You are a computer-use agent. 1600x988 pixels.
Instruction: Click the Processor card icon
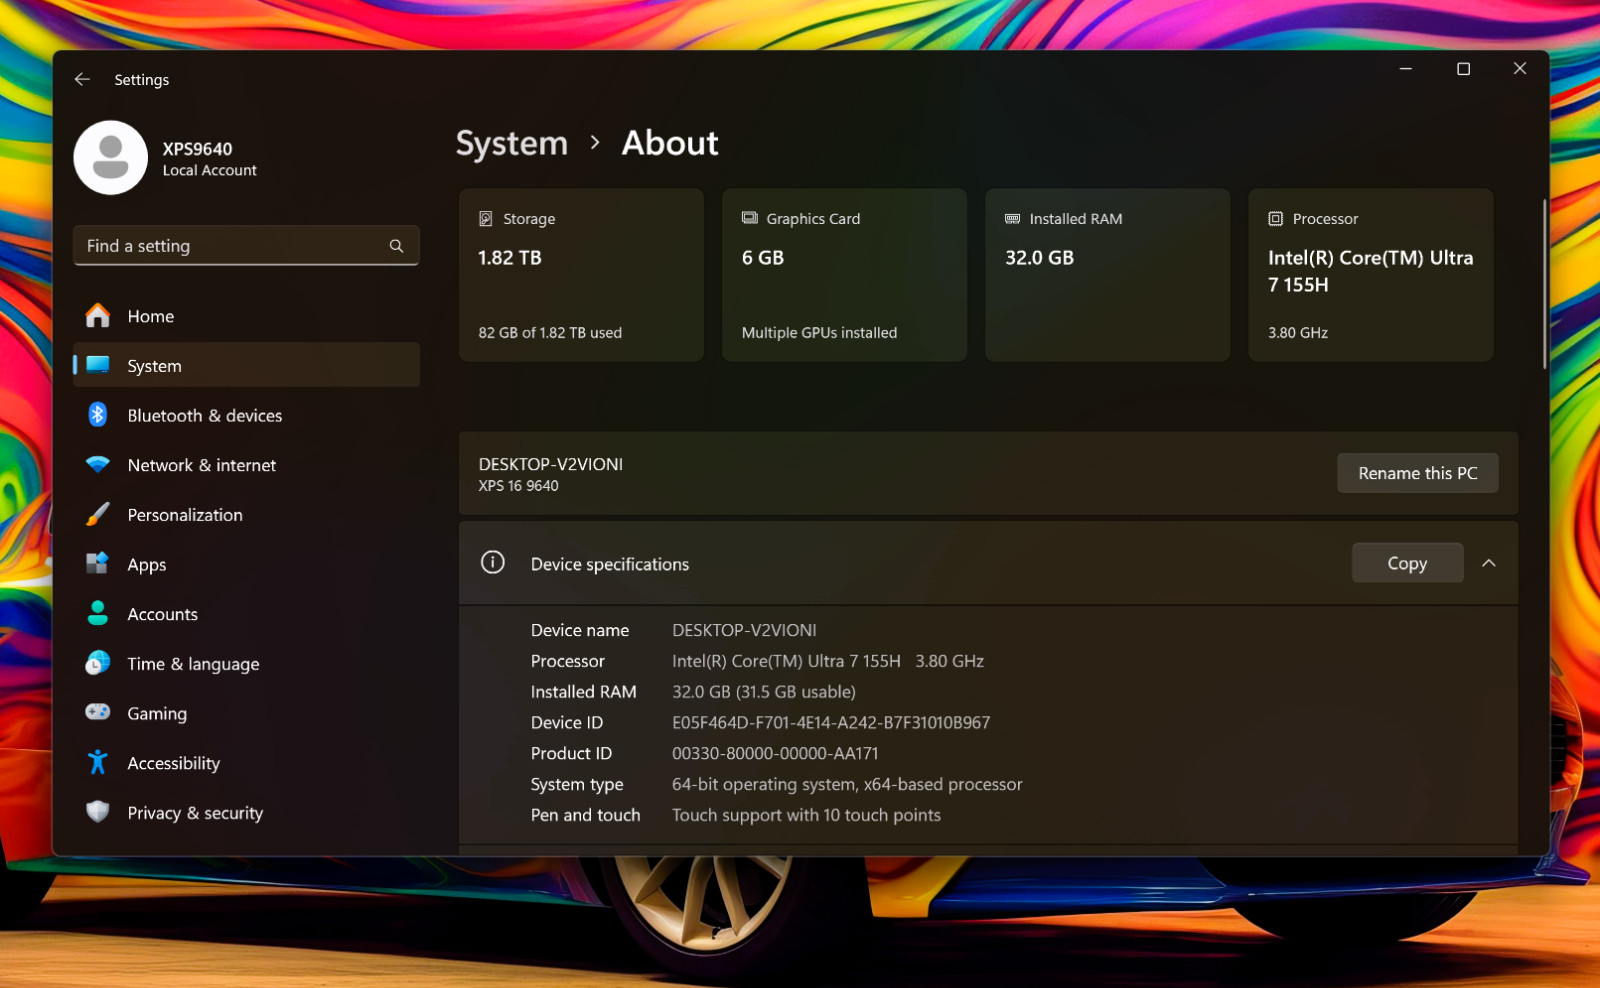1276,219
